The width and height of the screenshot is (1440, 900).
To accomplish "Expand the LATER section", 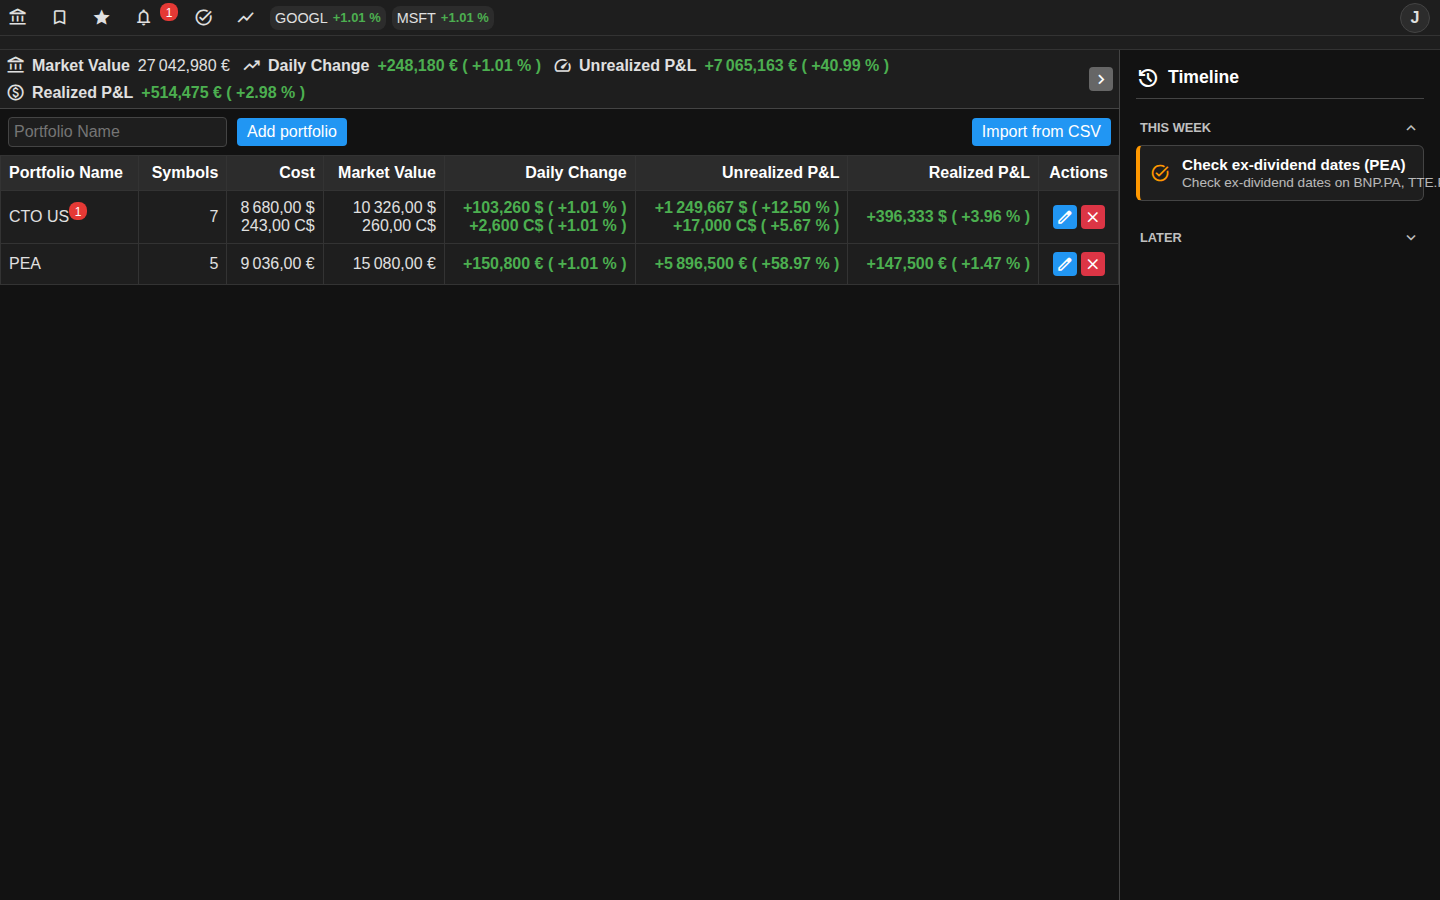I will point(1411,238).
